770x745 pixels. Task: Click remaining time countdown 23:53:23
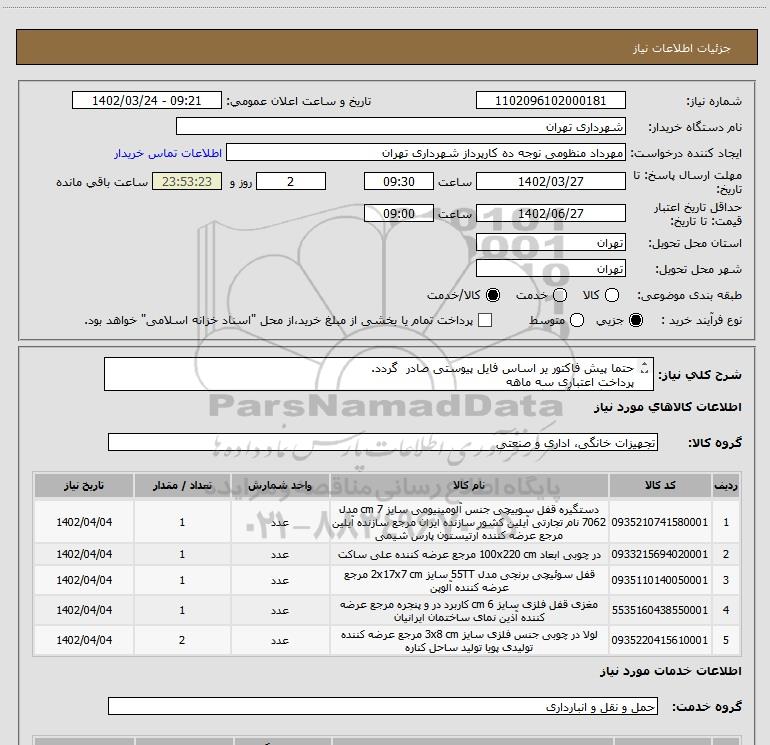(x=187, y=181)
